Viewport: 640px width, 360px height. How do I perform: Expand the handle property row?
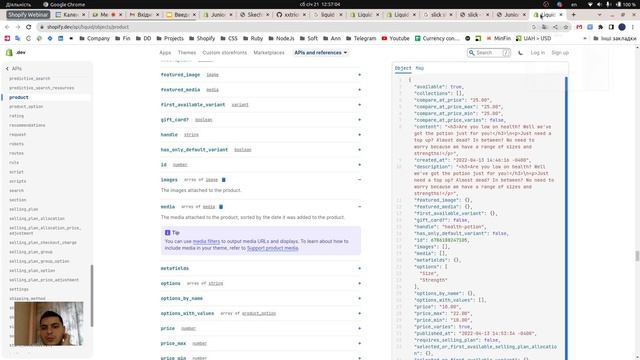260,135
